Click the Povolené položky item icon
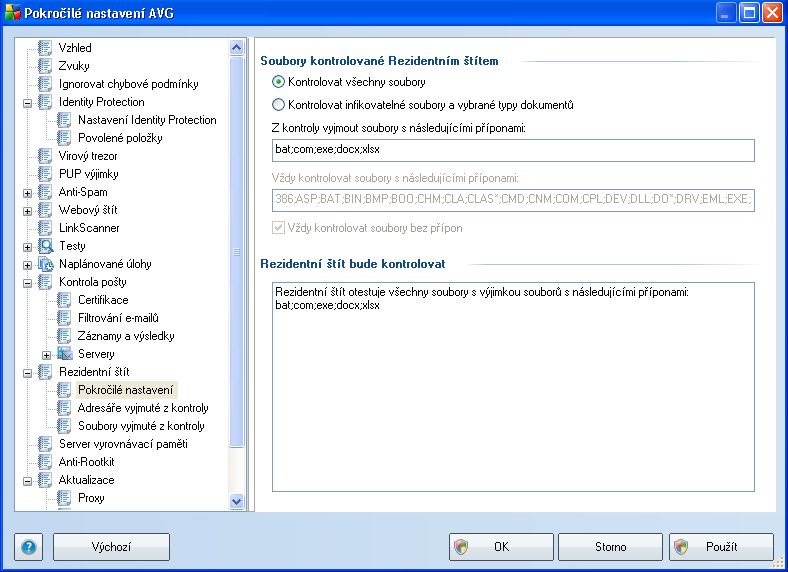The image size is (788, 572). (x=64, y=138)
